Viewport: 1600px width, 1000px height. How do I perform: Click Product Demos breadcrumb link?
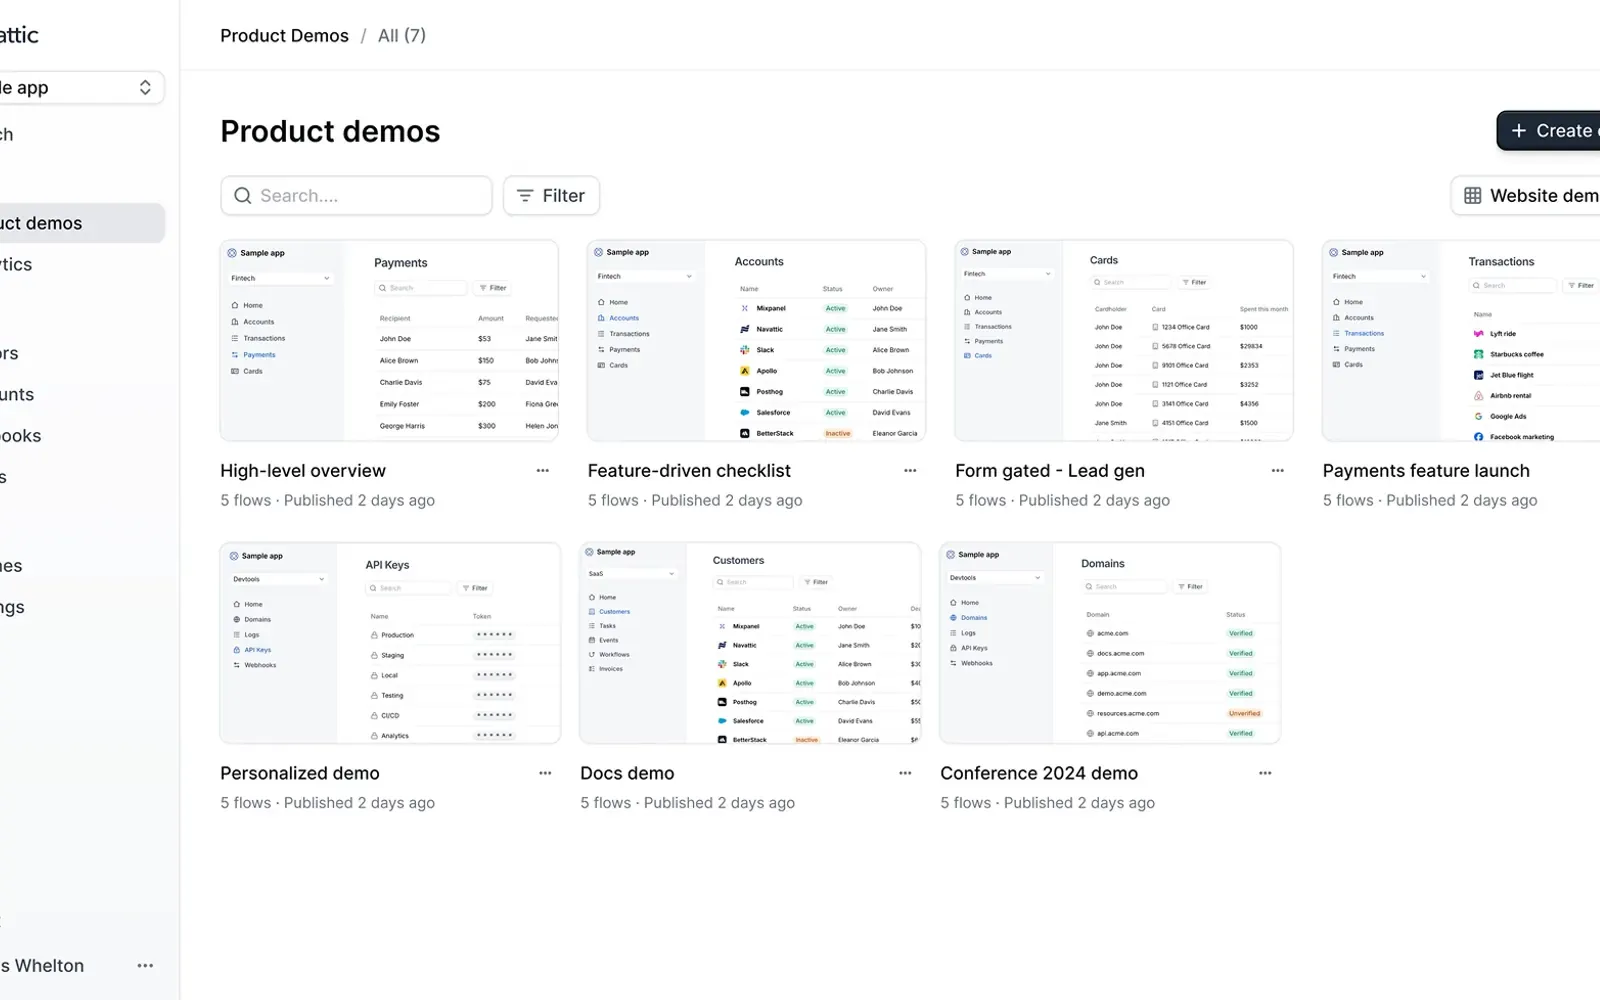[x=284, y=36]
